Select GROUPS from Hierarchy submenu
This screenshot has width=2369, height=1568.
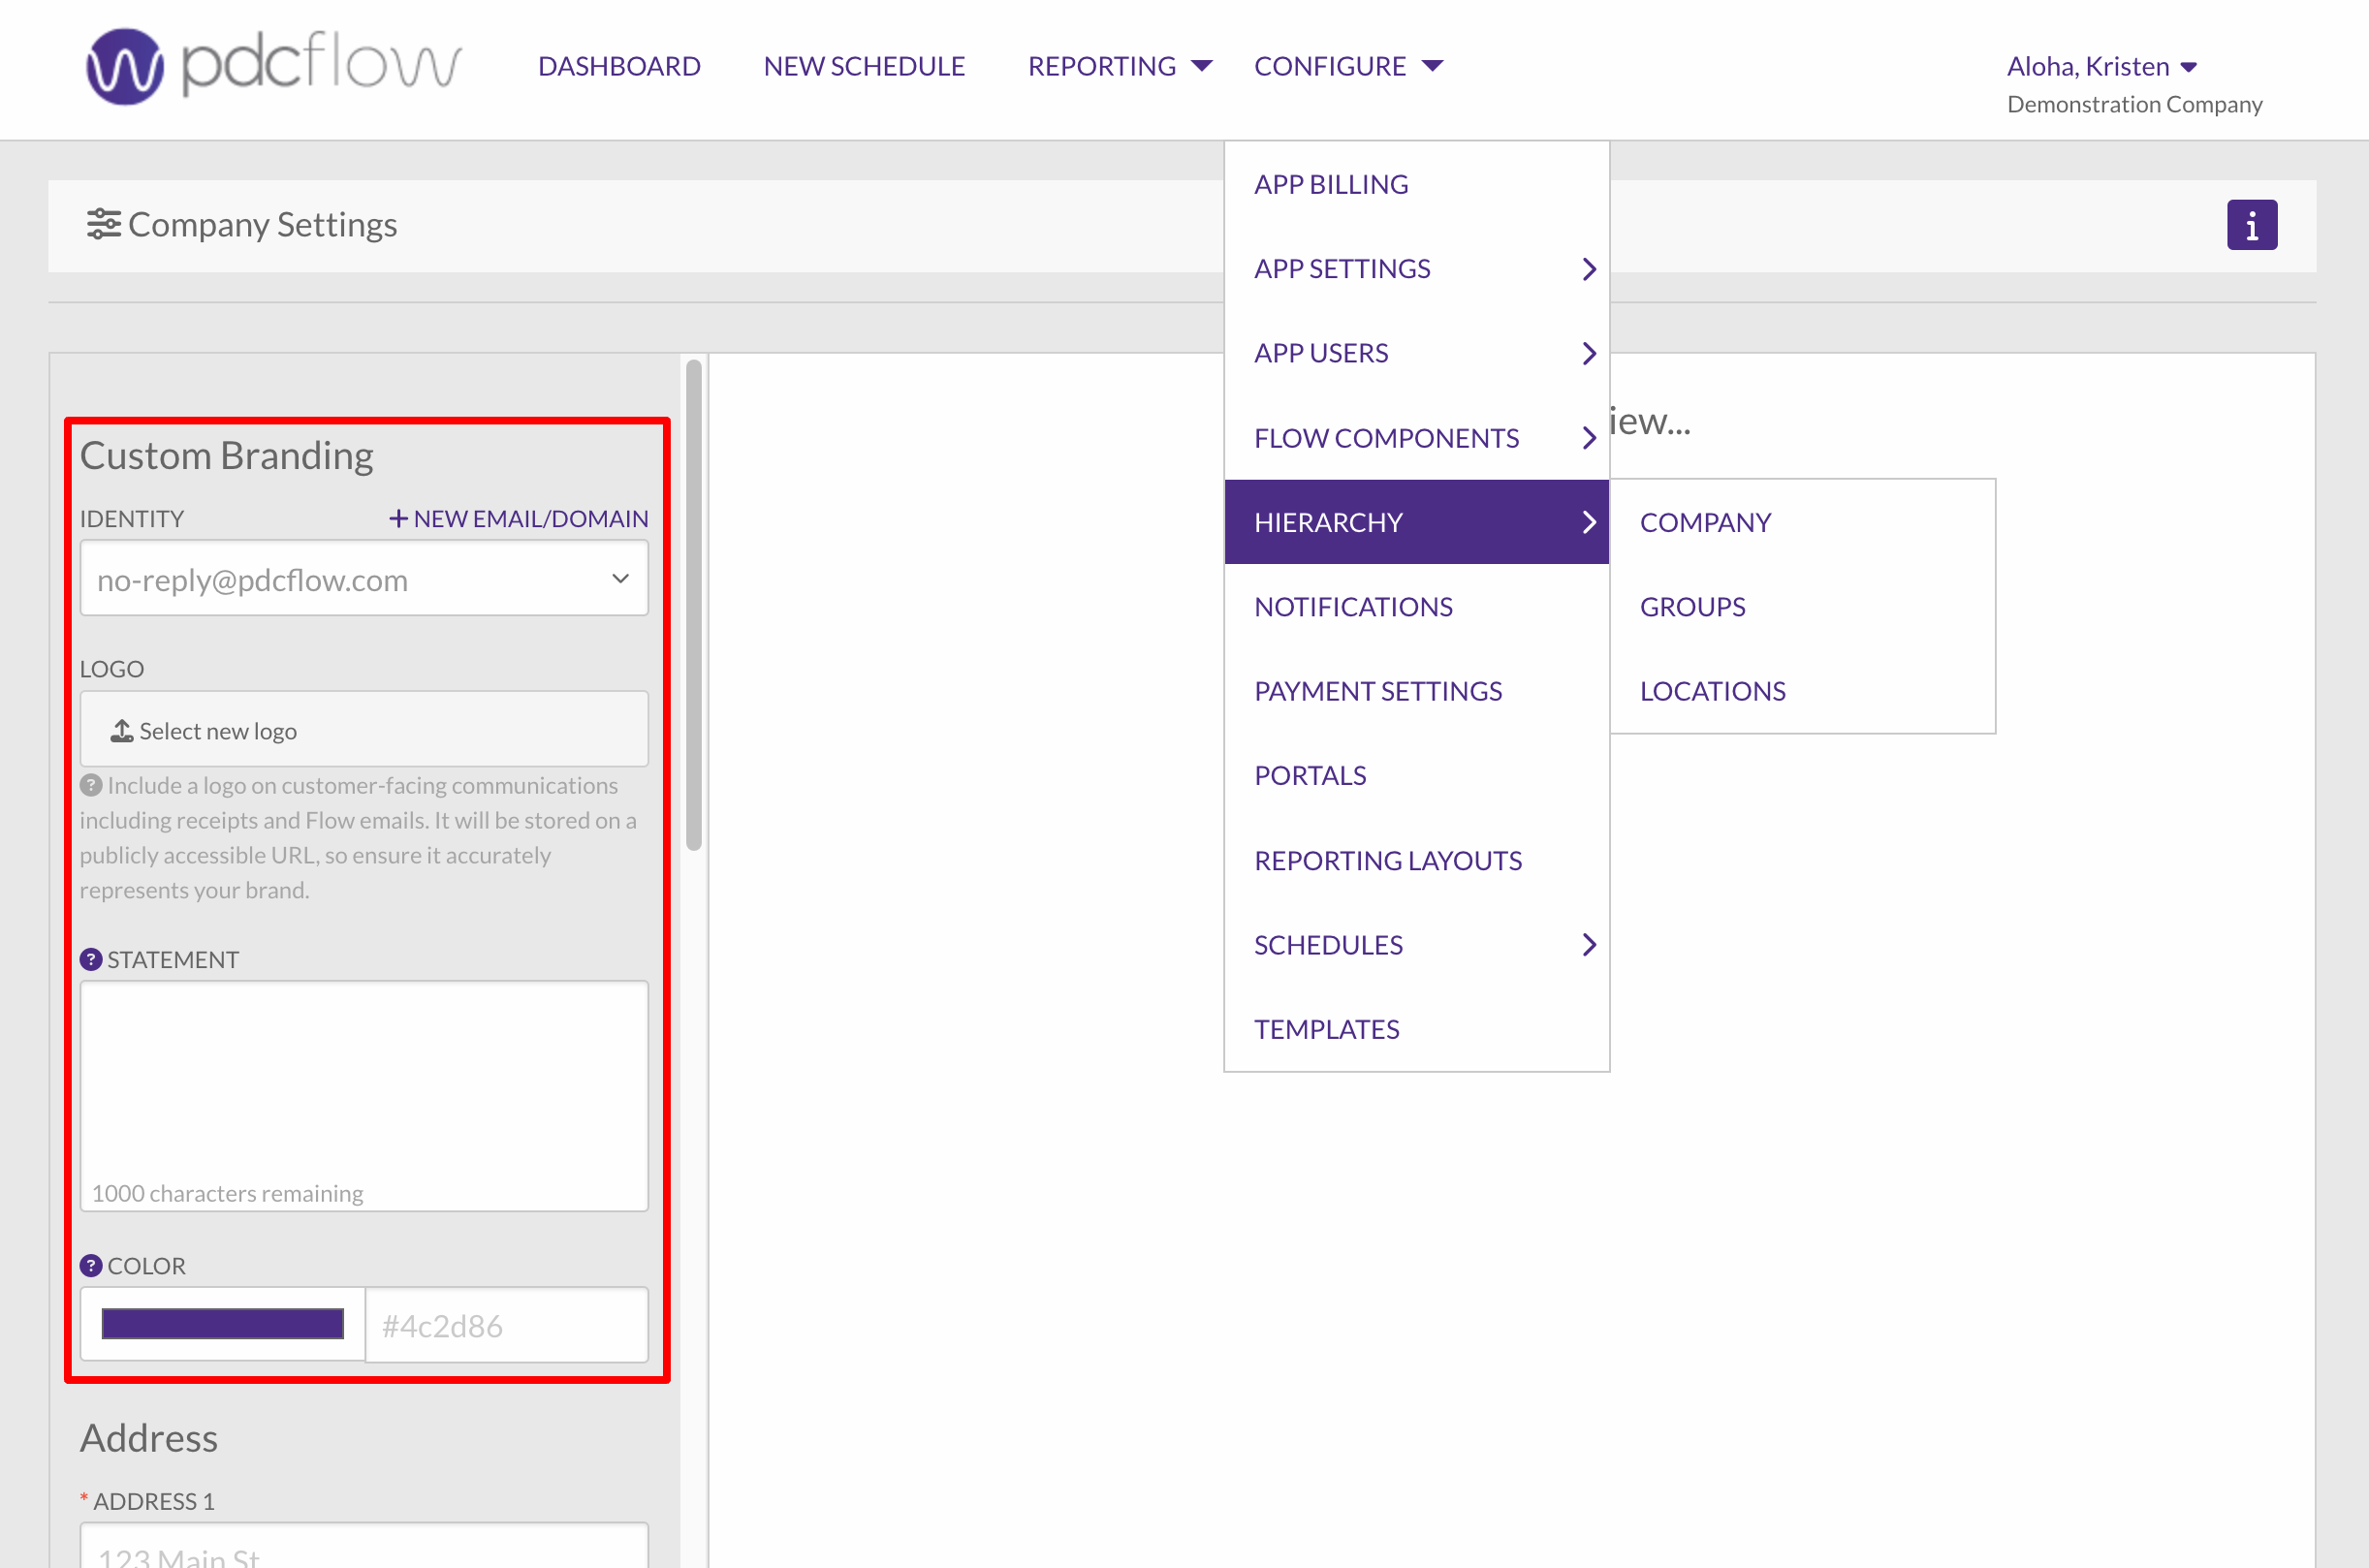click(1692, 606)
